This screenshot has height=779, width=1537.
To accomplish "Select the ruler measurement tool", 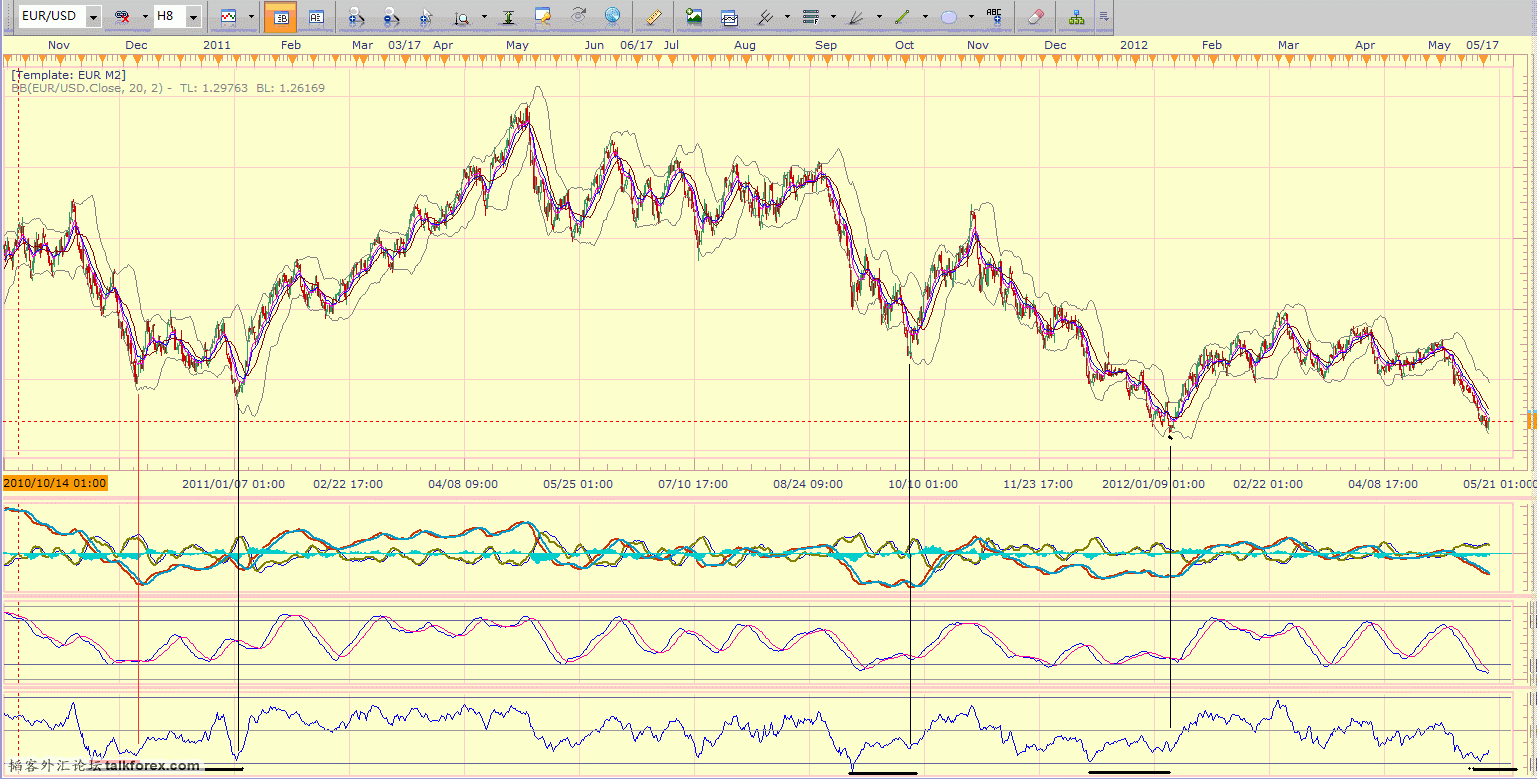I will point(654,17).
